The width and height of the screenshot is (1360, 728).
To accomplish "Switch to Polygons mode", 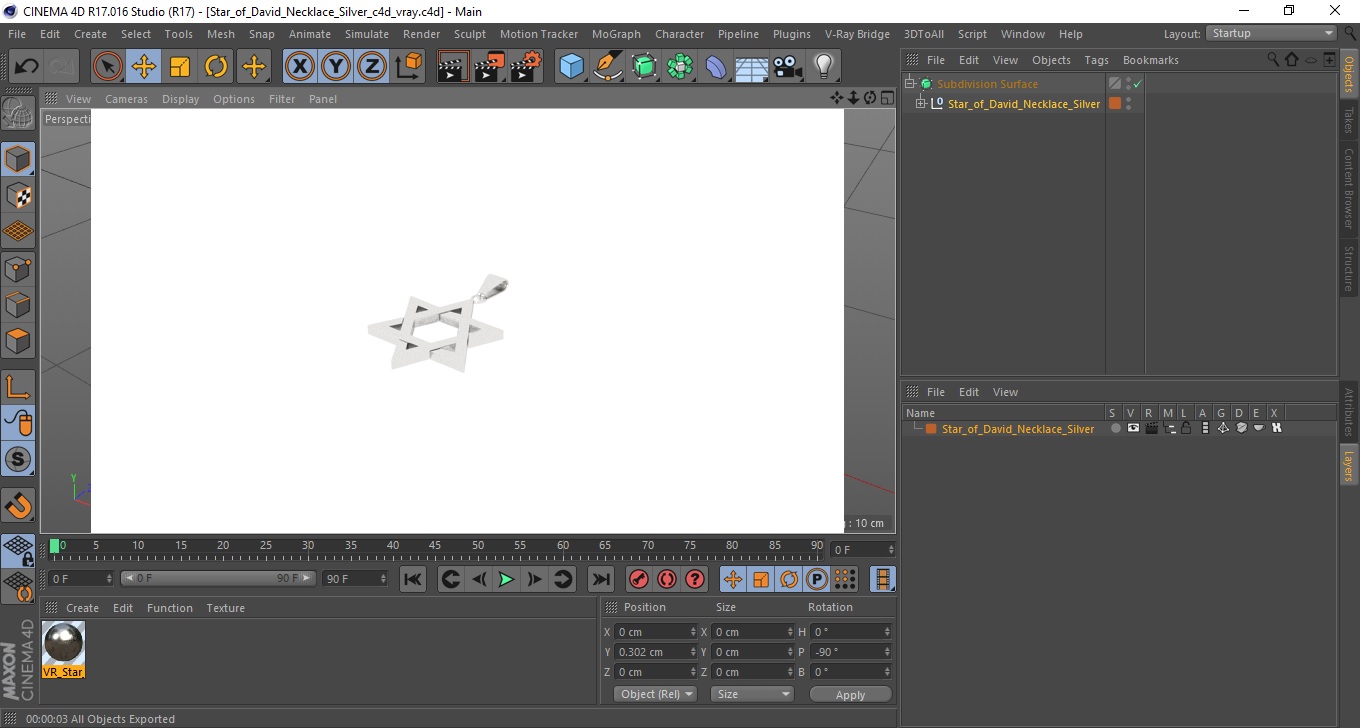I will [18, 340].
